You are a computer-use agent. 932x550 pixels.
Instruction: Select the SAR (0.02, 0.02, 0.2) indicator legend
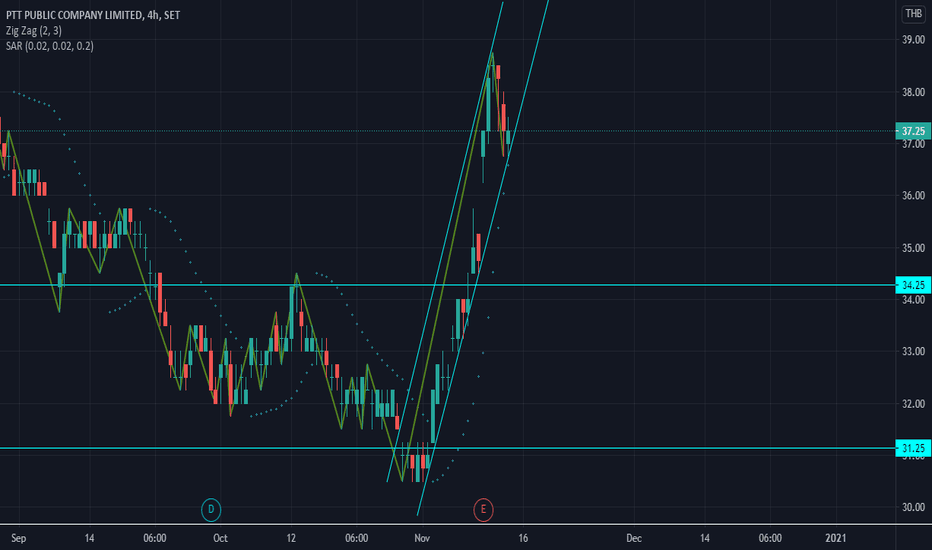(49, 46)
